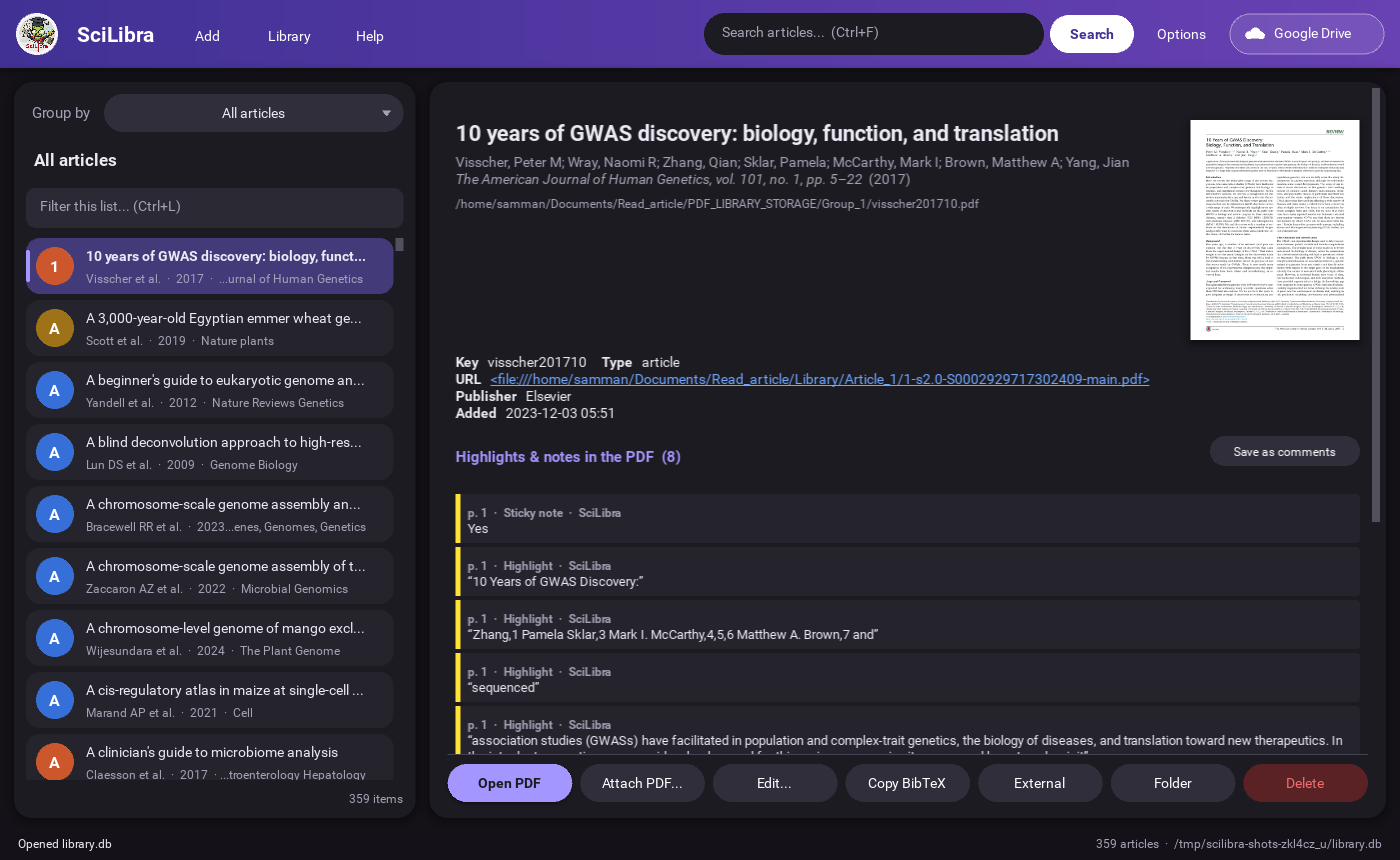Click Save as comments button
Viewport: 1400px width, 860px height.
point(1285,451)
